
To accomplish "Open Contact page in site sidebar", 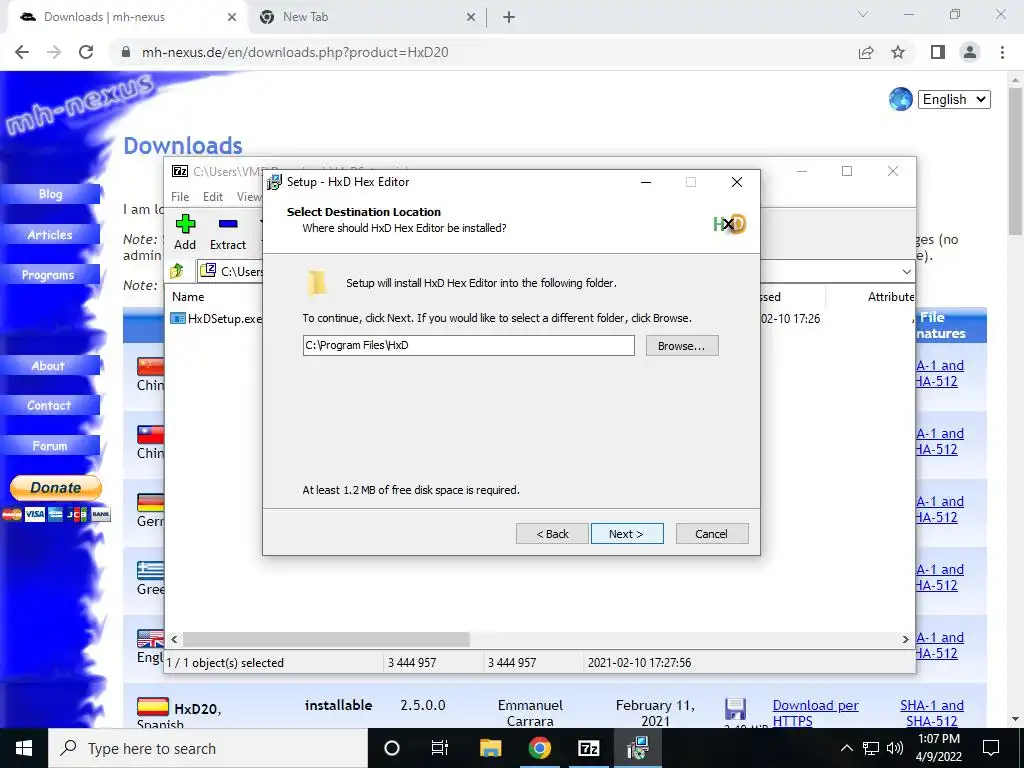I will [49, 406].
